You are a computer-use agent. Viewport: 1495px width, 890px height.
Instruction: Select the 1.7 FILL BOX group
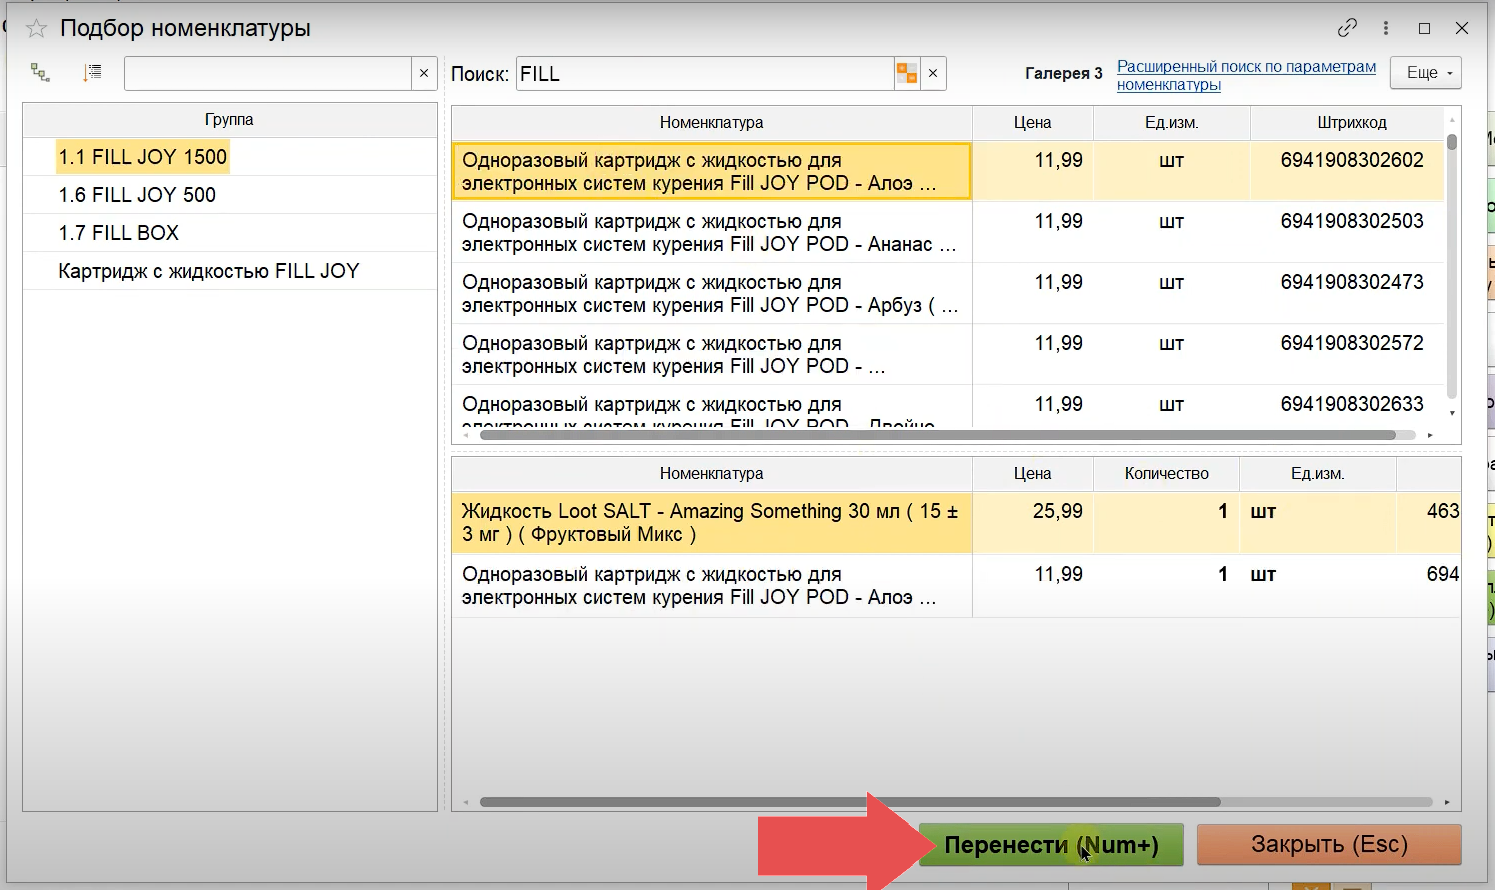[x=119, y=233]
